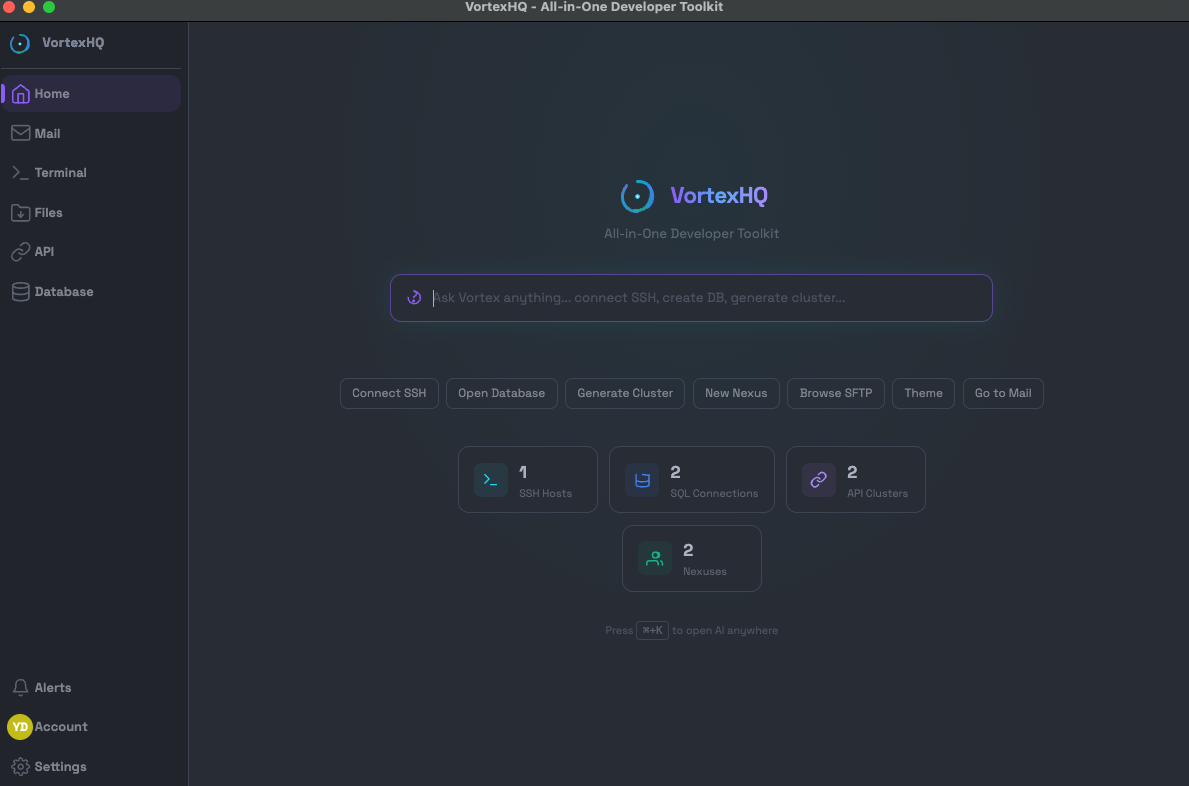Click the Generate Cluster button

[625, 393]
